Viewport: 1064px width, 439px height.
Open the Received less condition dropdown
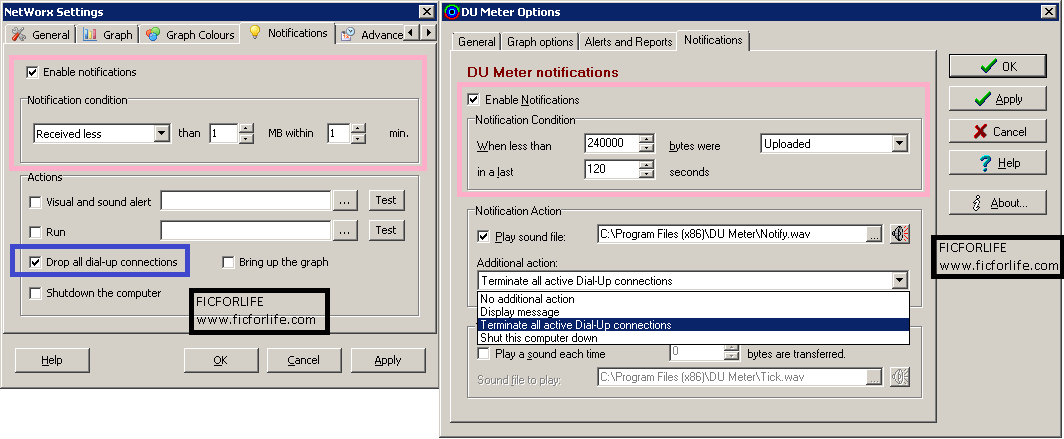pos(162,134)
